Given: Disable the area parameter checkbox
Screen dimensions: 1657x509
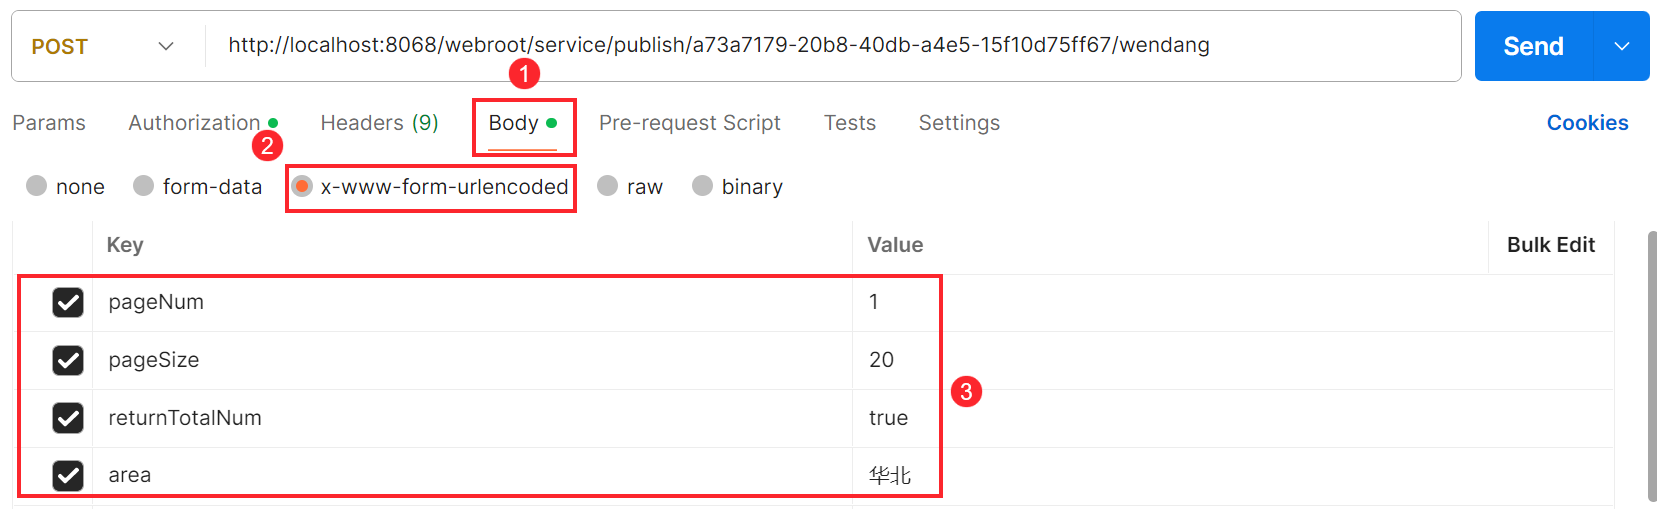Looking at the screenshot, I should (x=68, y=475).
